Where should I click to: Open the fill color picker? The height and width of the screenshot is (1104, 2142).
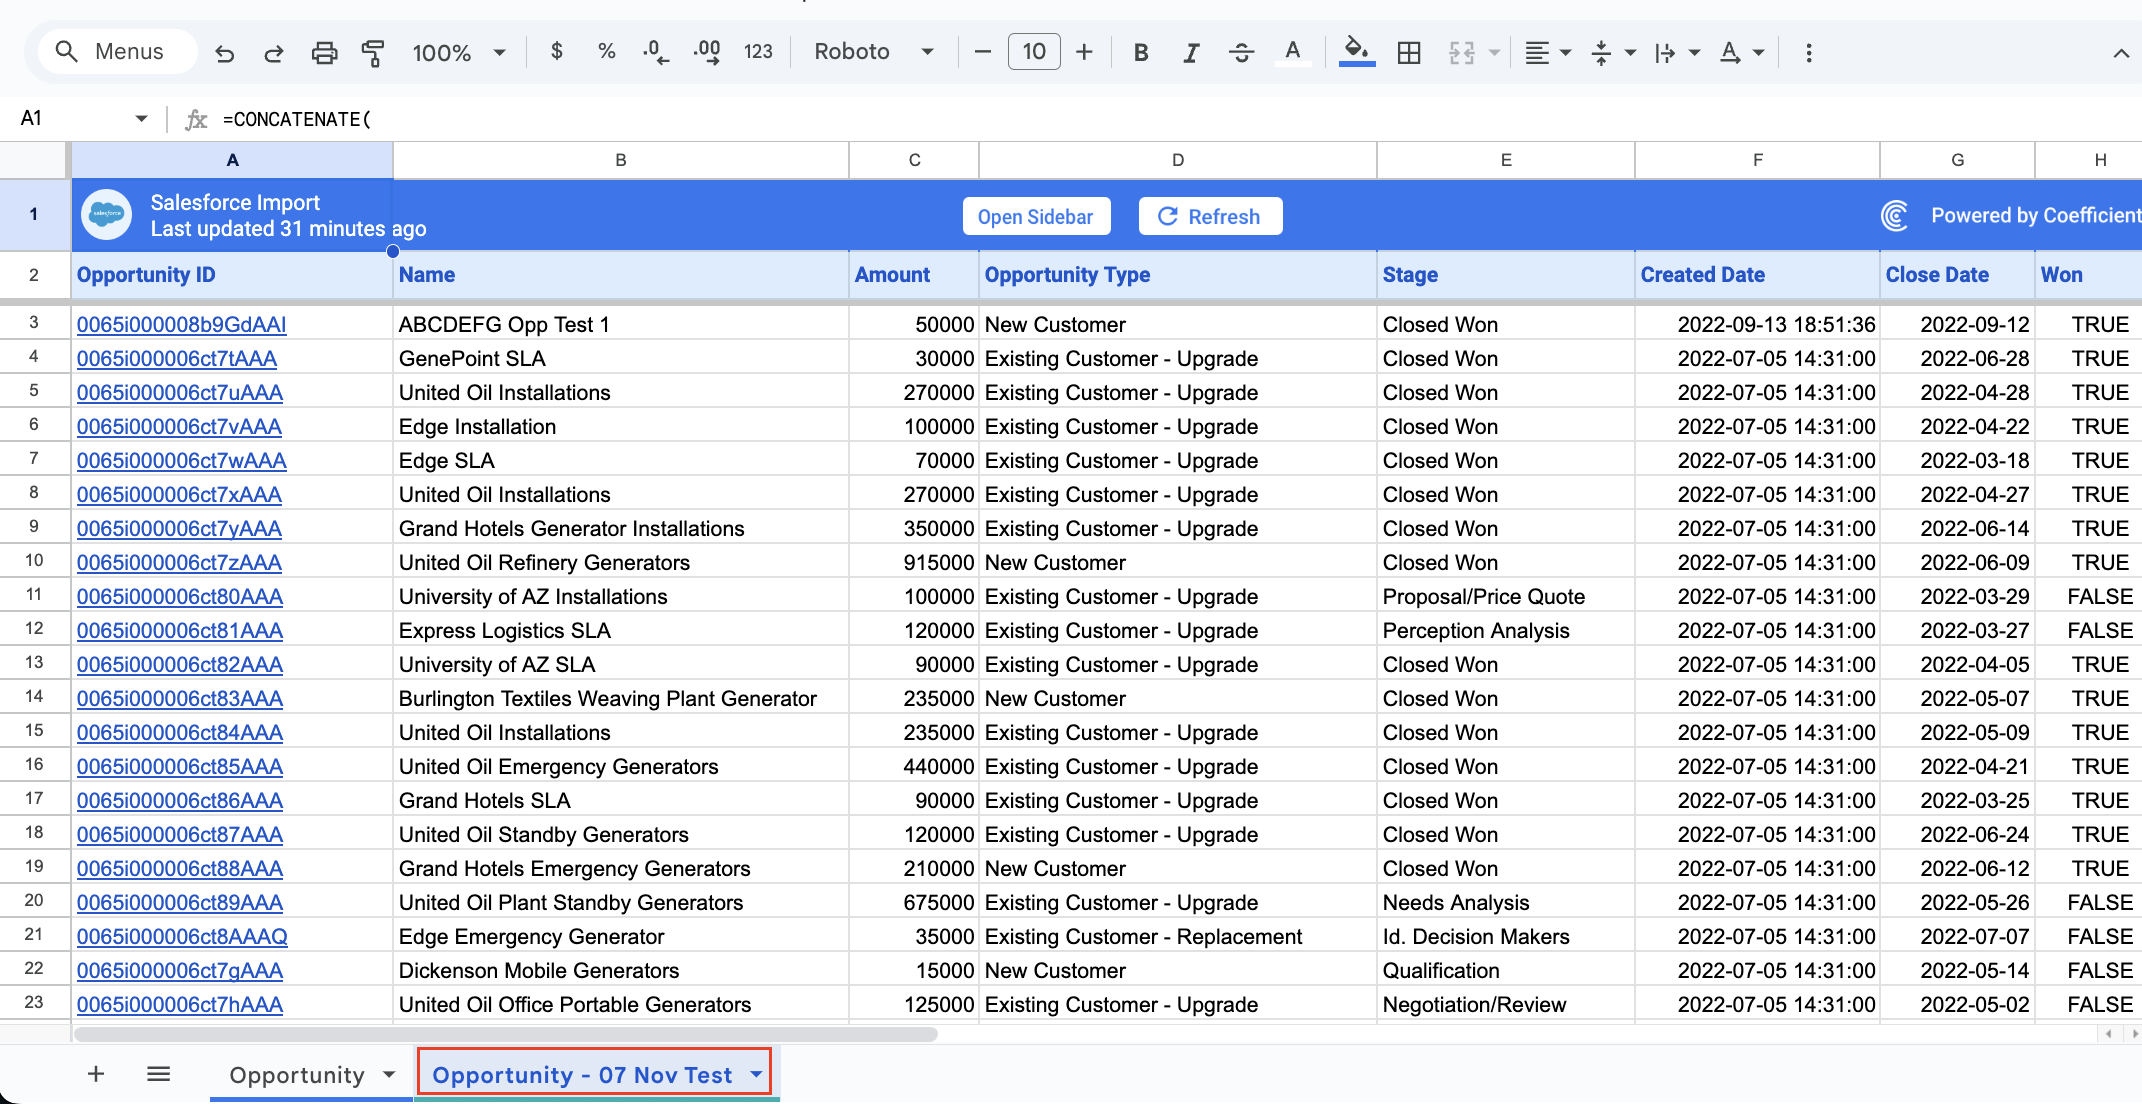coord(1356,52)
